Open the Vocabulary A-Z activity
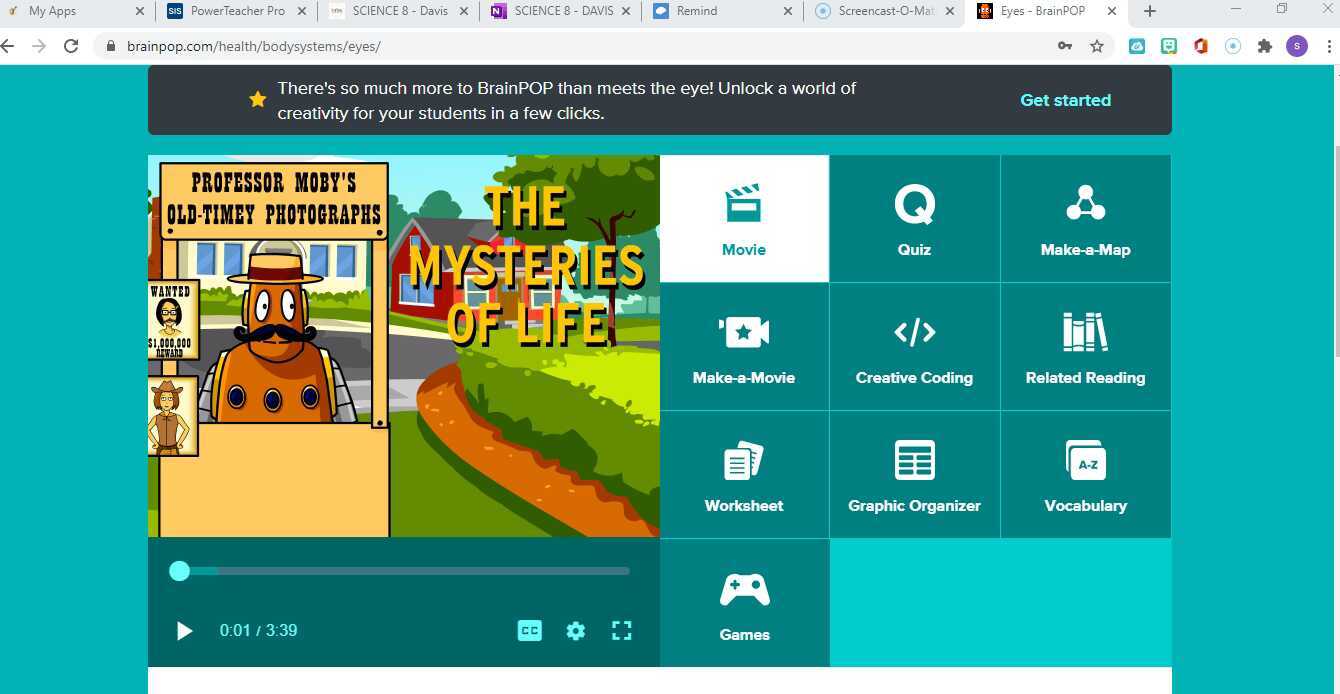The height and width of the screenshot is (694, 1340). coord(1085,474)
